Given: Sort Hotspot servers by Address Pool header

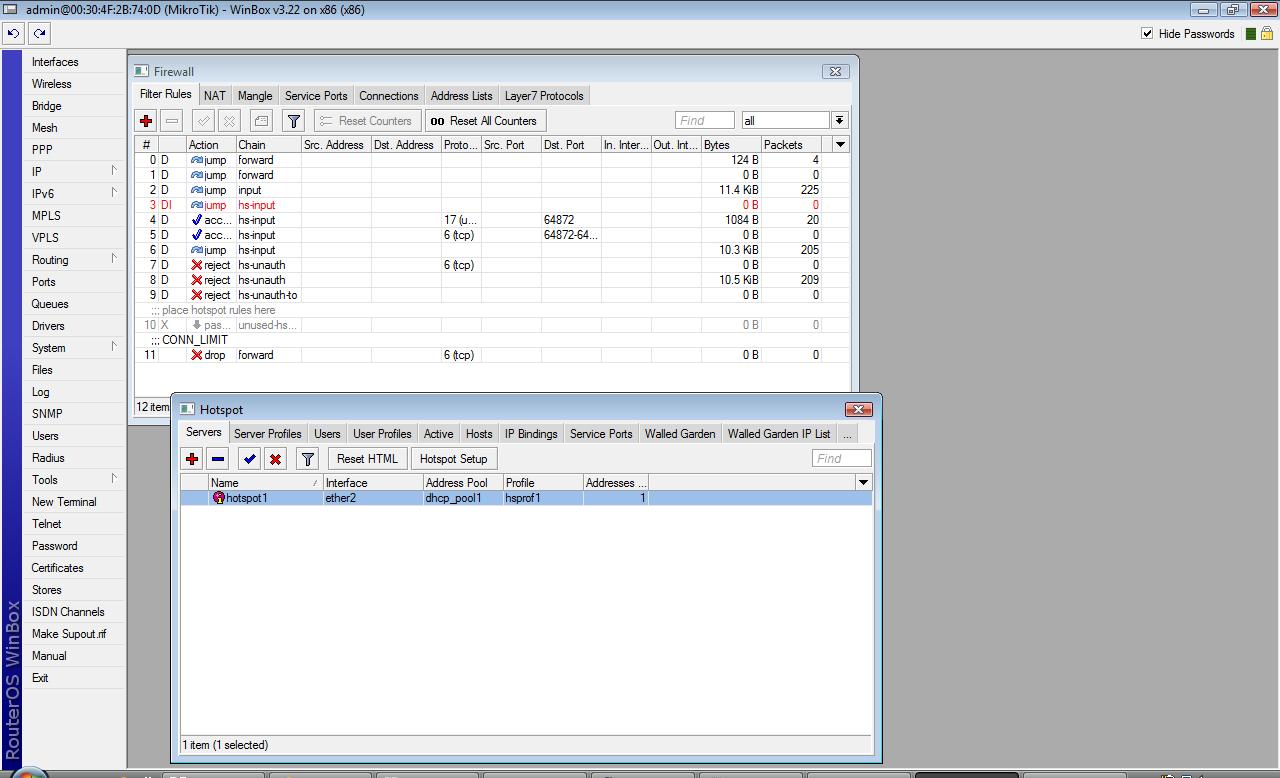Looking at the screenshot, I should coord(463,483).
